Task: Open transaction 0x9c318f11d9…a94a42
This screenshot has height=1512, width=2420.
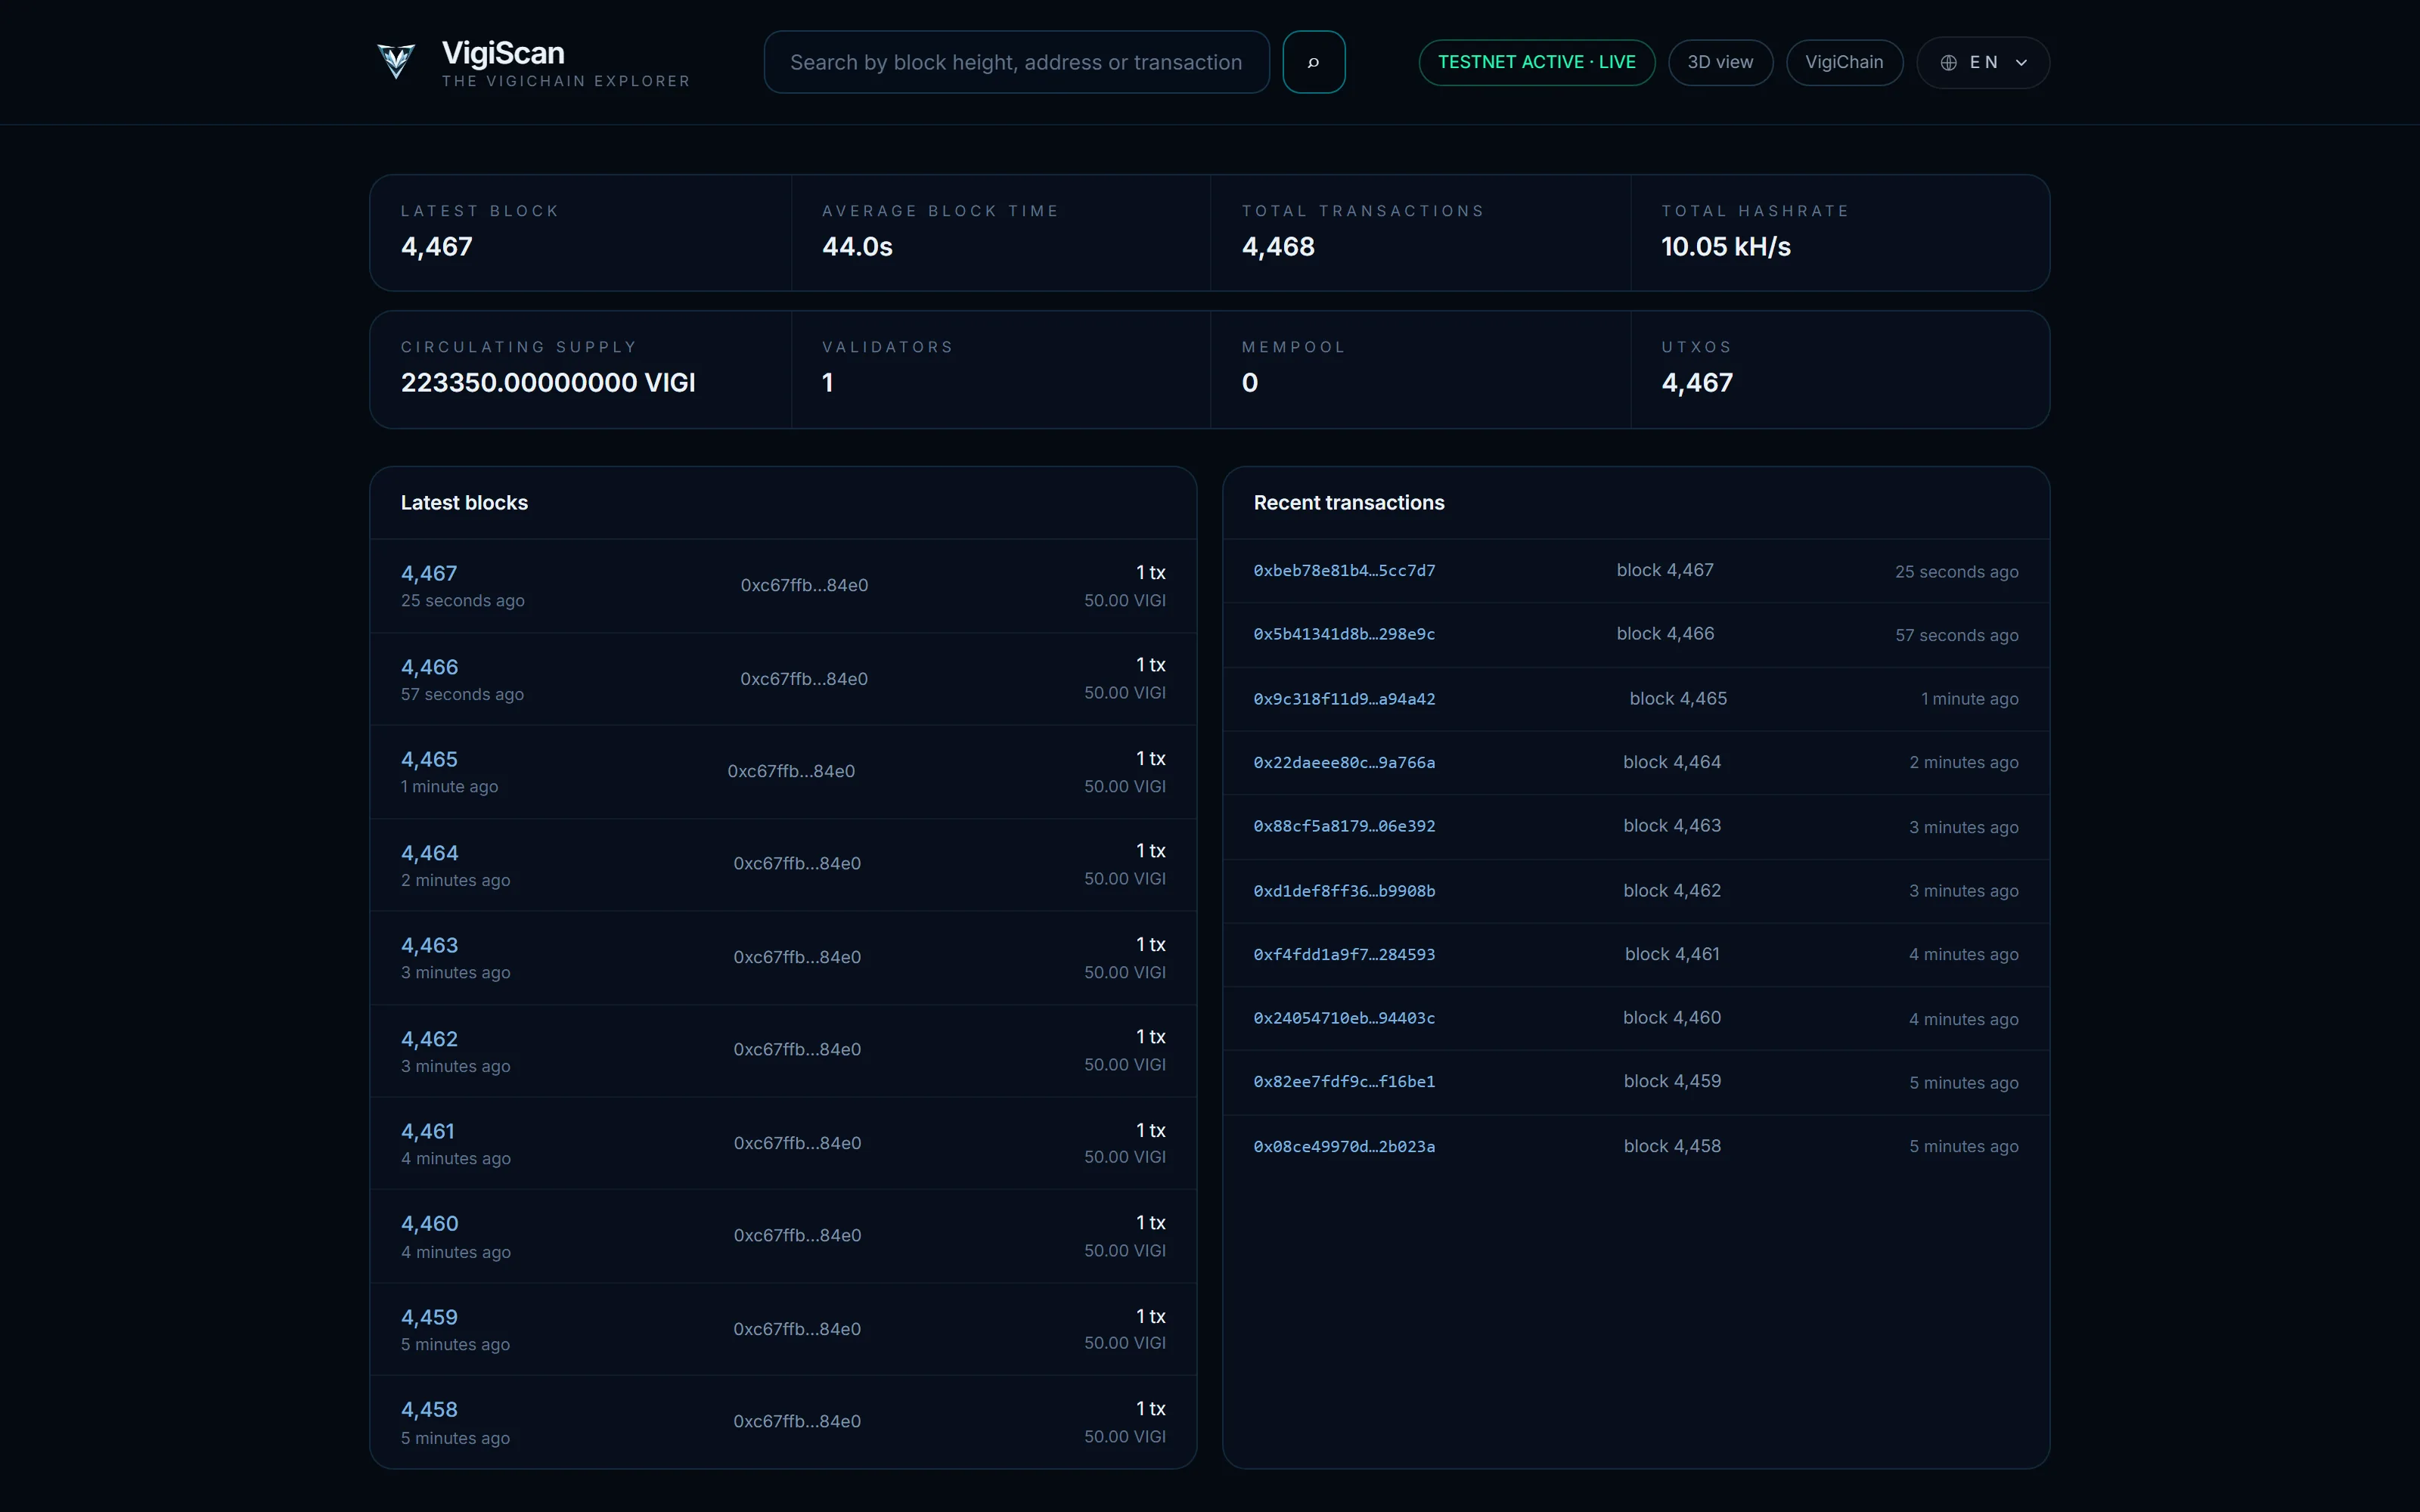Action: (x=1344, y=699)
